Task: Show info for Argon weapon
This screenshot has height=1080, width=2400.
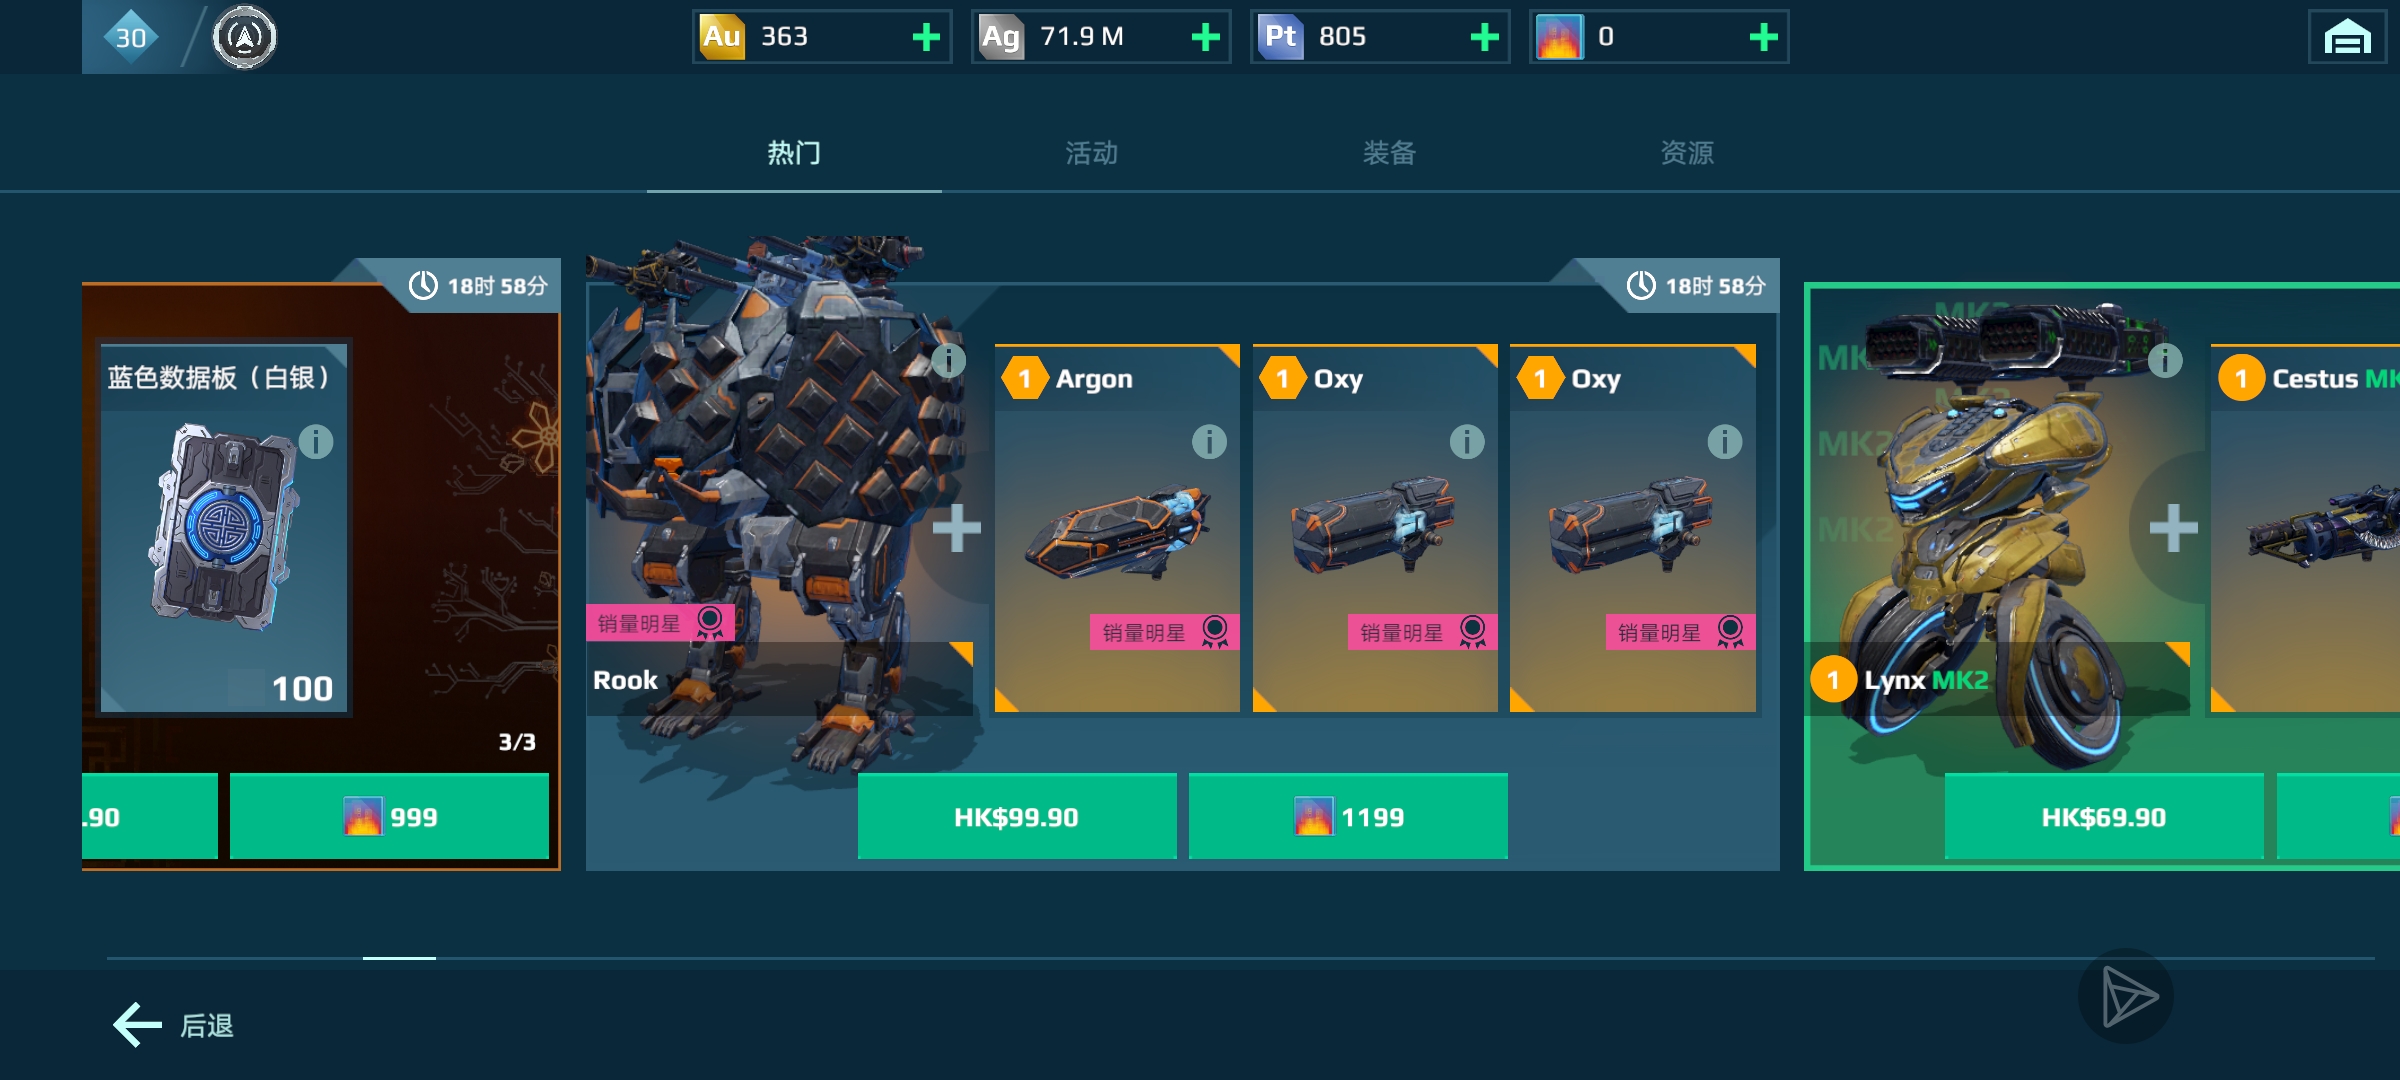Action: coord(1209,441)
